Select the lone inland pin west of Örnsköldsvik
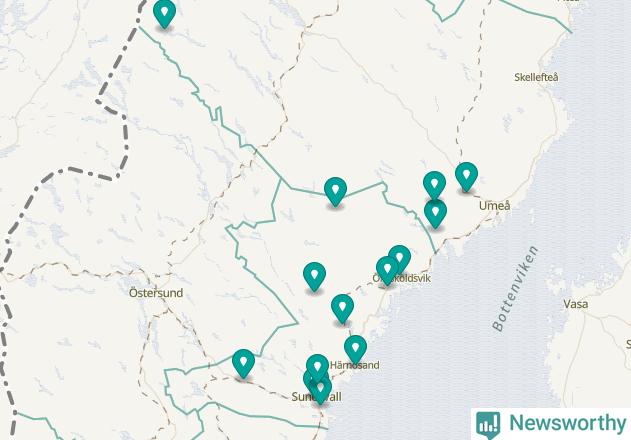Image resolution: width=631 pixels, height=440 pixels. [x=314, y=276]
